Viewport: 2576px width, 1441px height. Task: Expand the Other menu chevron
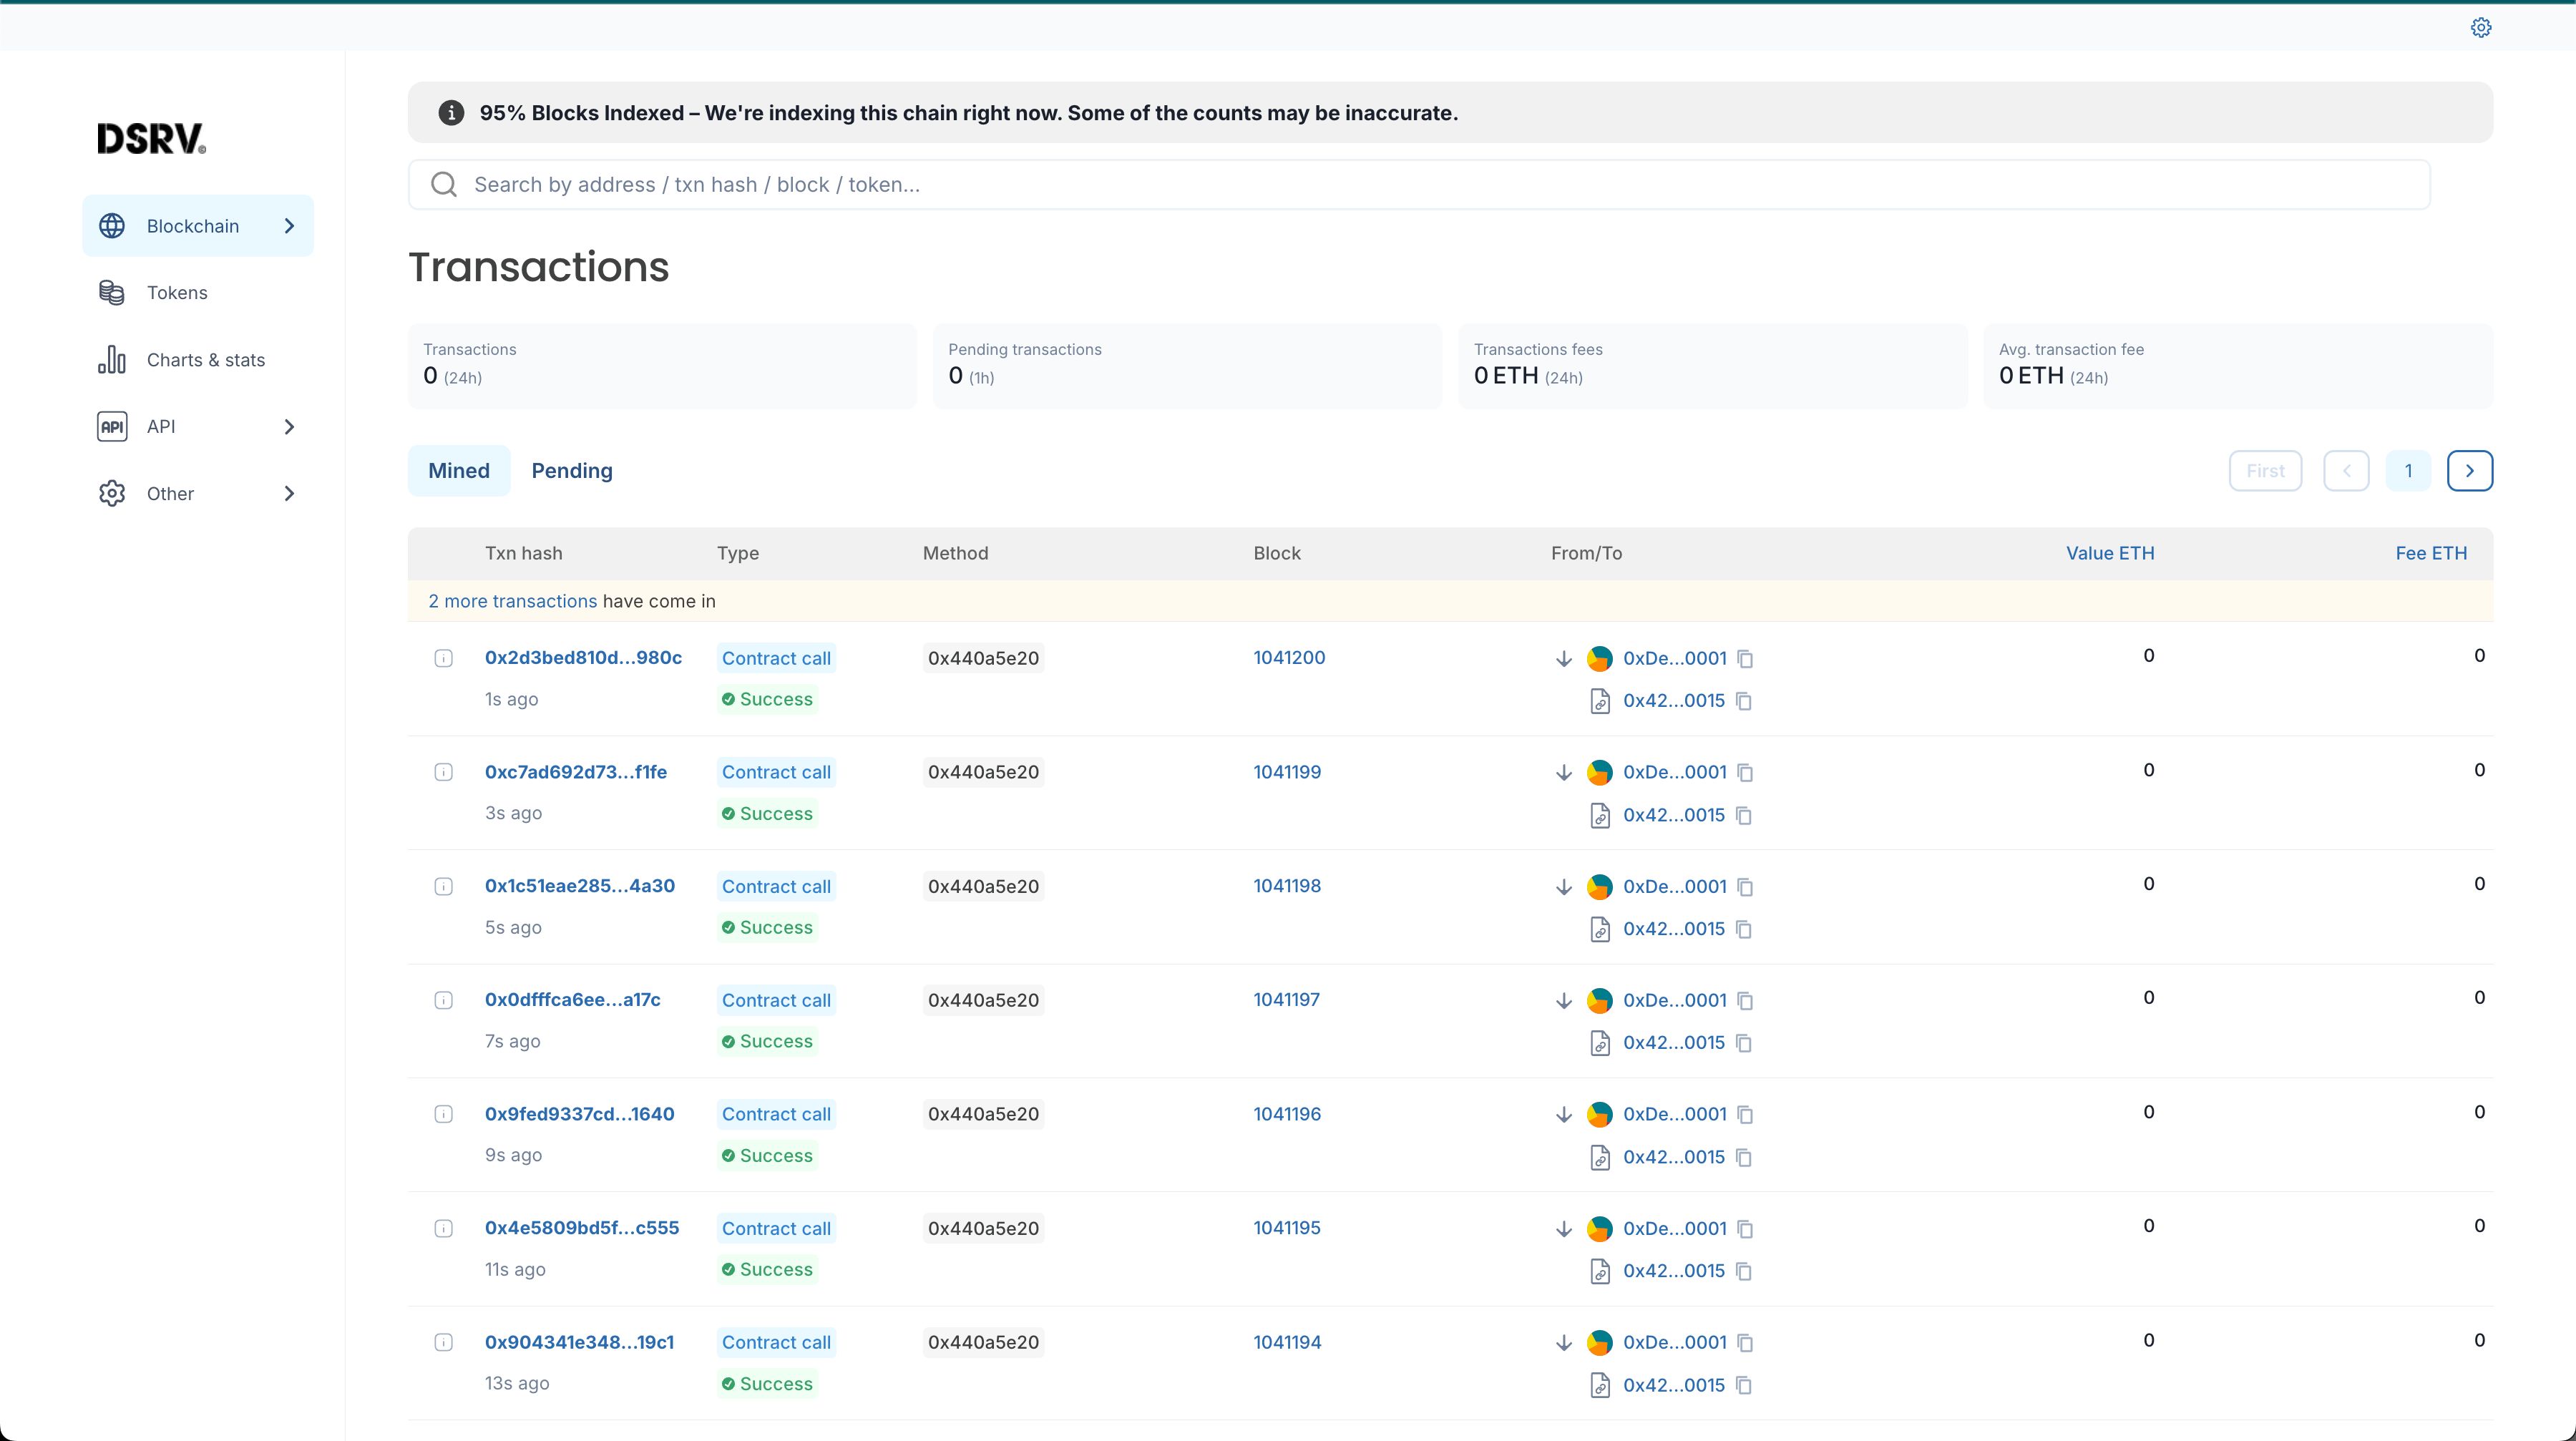[x=289, y=494]
